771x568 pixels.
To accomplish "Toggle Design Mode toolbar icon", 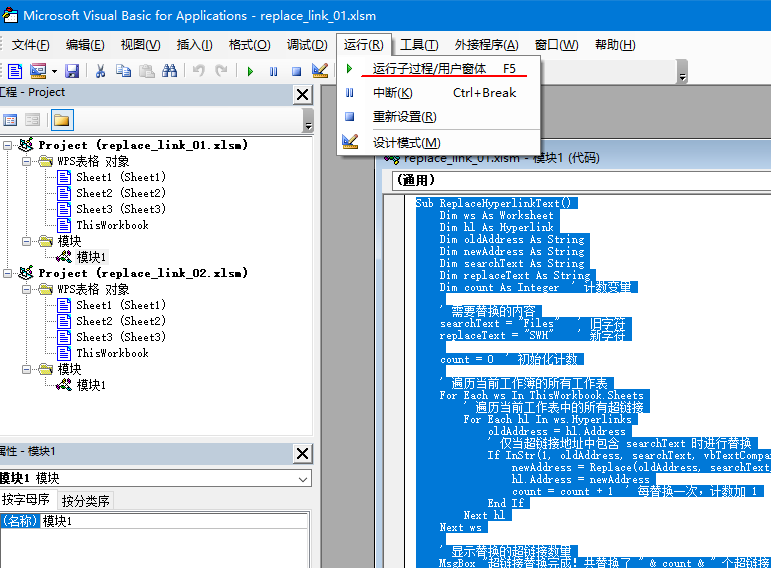I will tap(320, 71).
